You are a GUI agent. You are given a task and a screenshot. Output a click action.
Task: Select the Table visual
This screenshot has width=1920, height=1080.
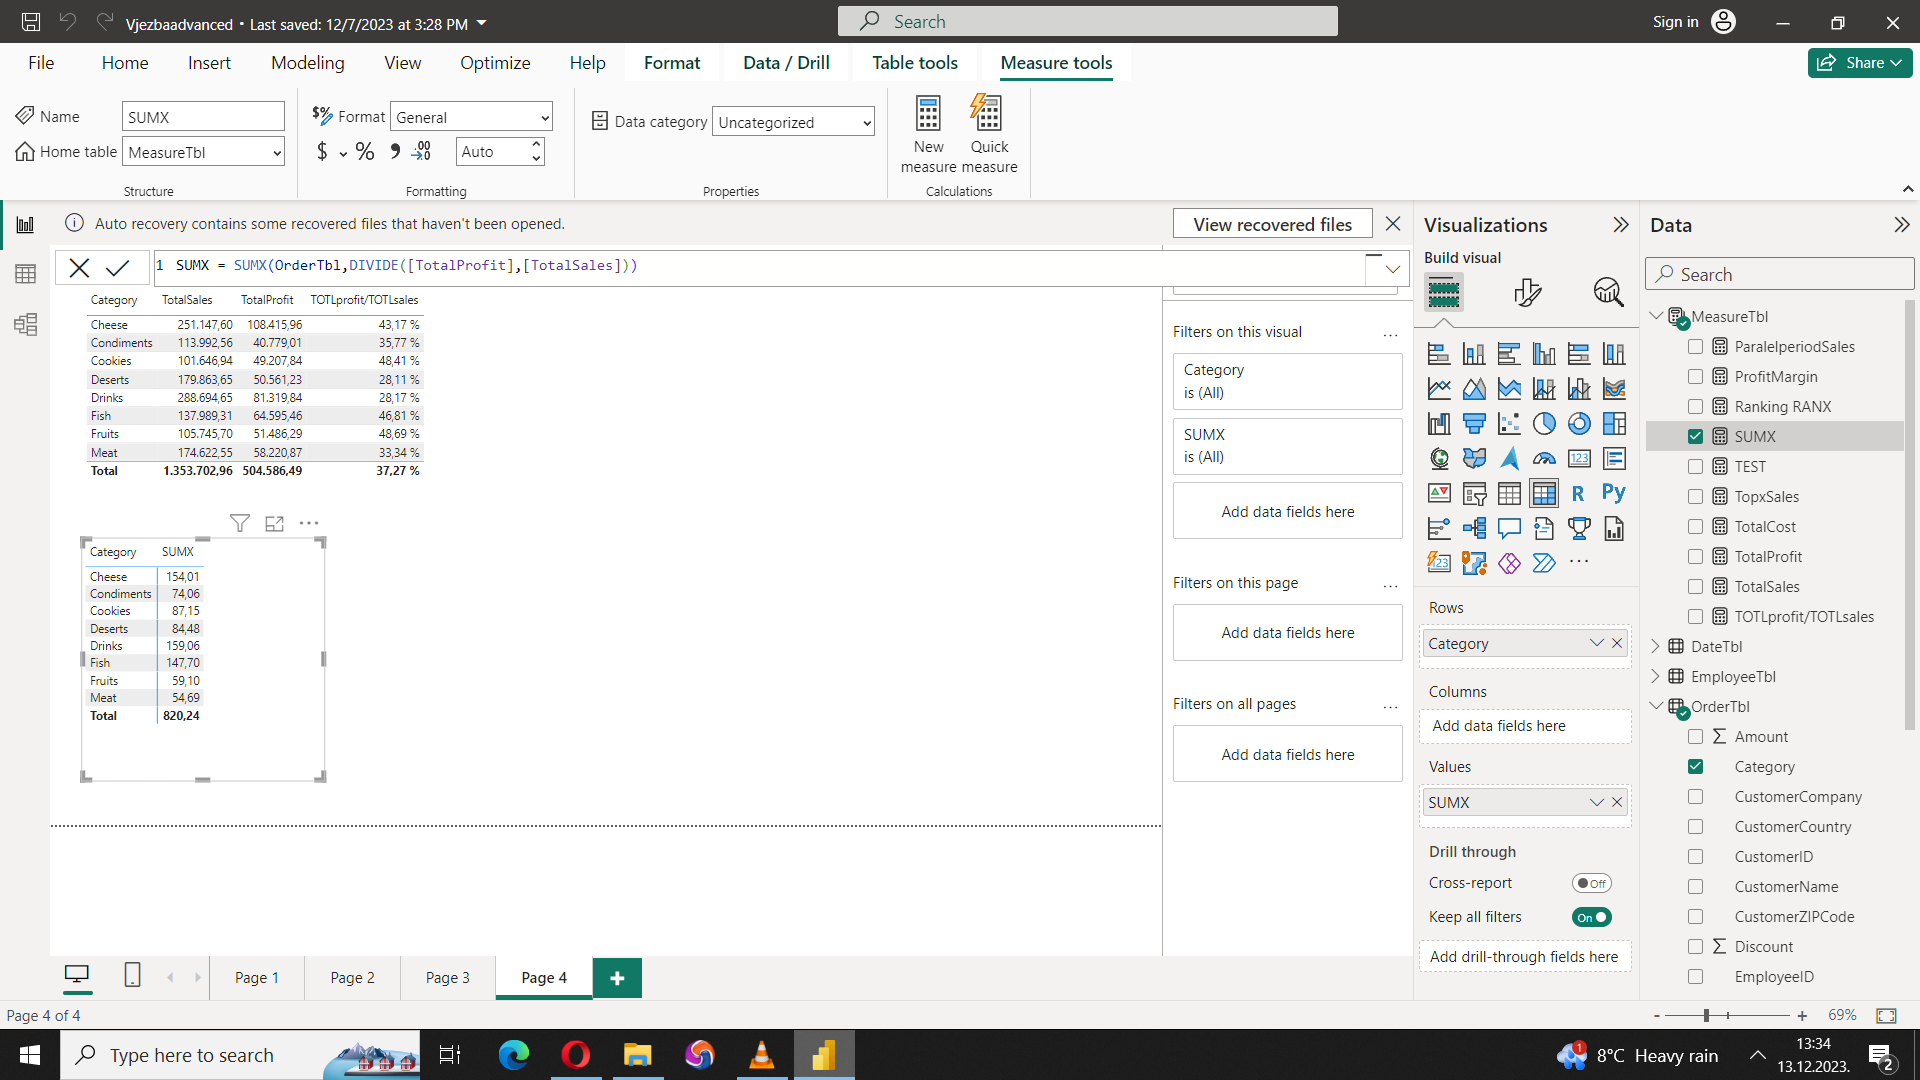pyautogui.click(x=1509, y=493)
